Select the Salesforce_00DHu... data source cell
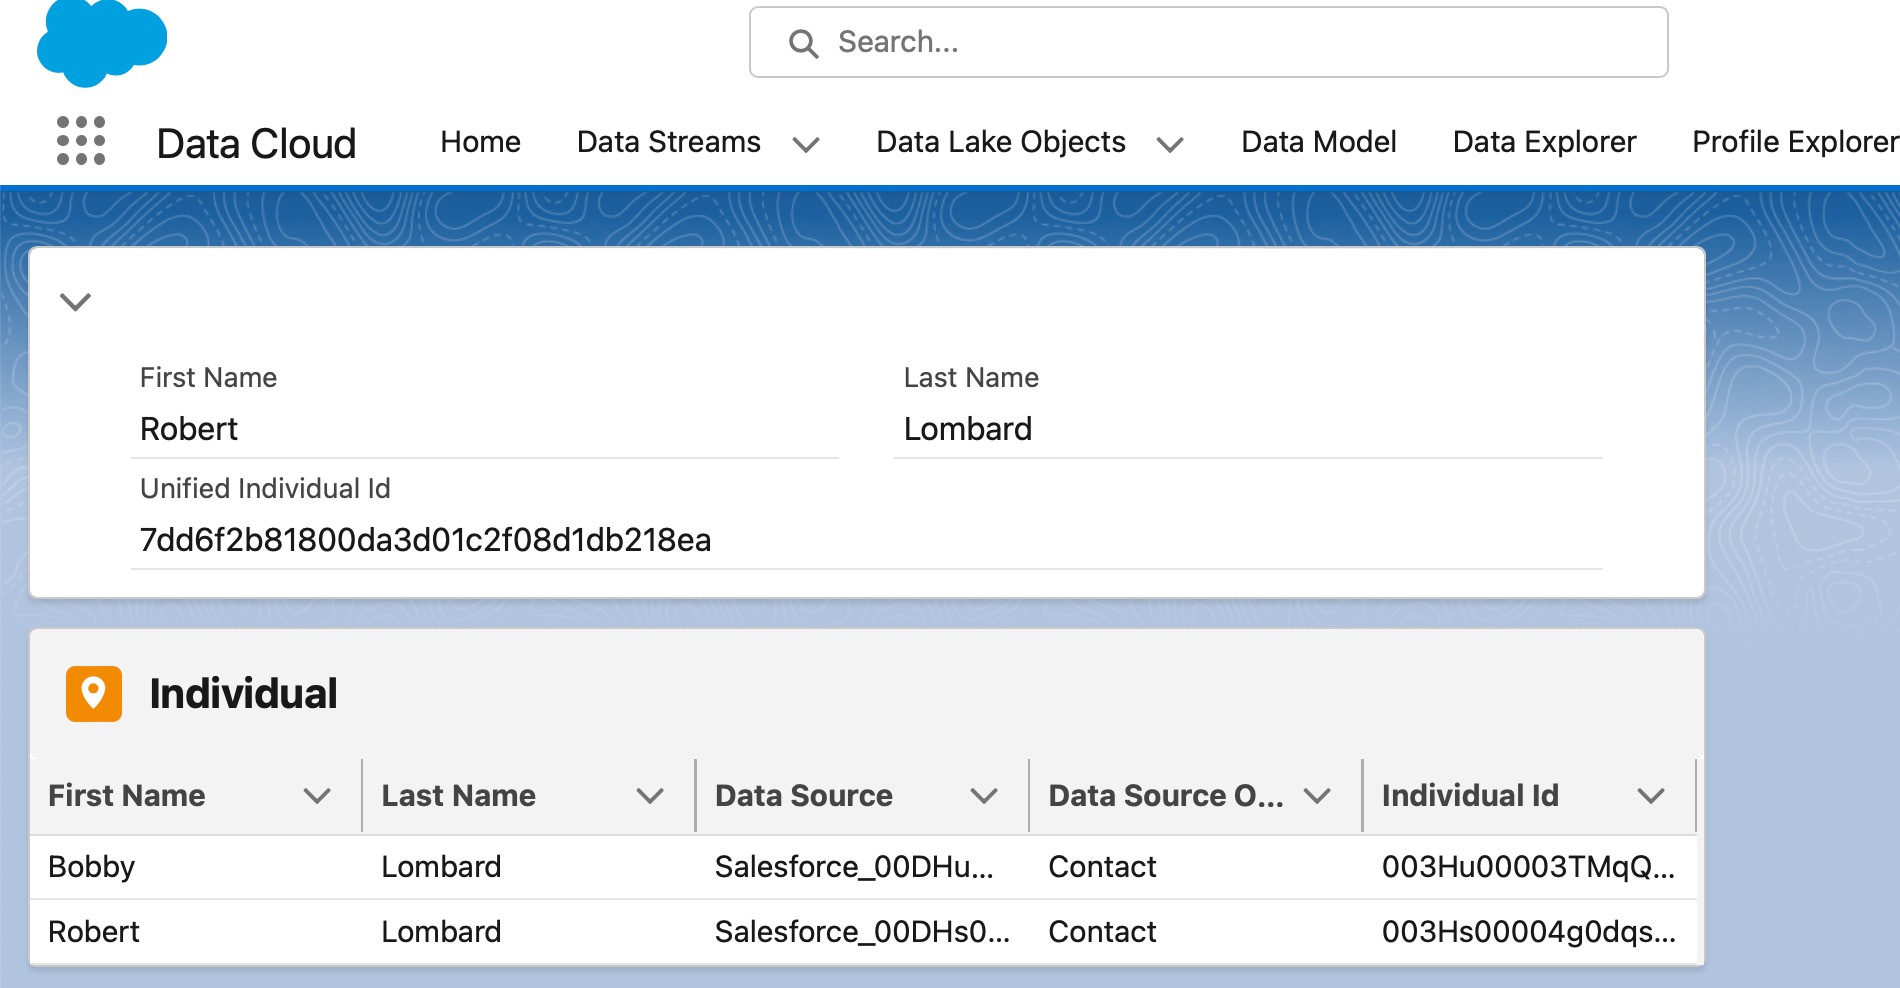Viewport: 1900px width, 988px height. (854, 867)
